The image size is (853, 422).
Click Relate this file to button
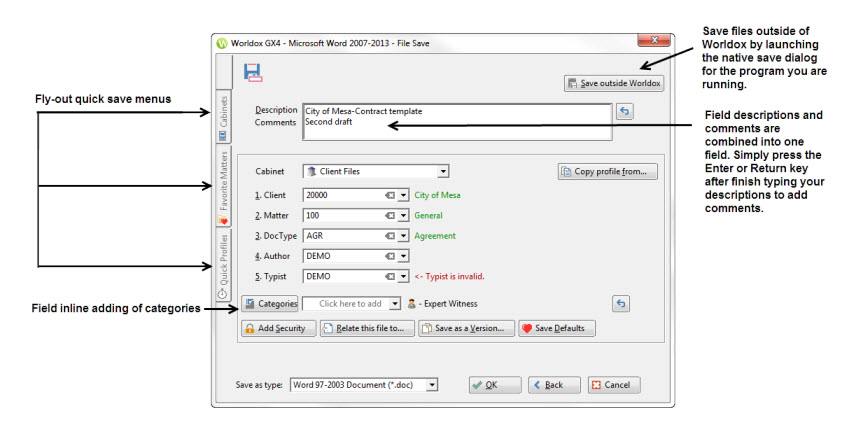367,328
